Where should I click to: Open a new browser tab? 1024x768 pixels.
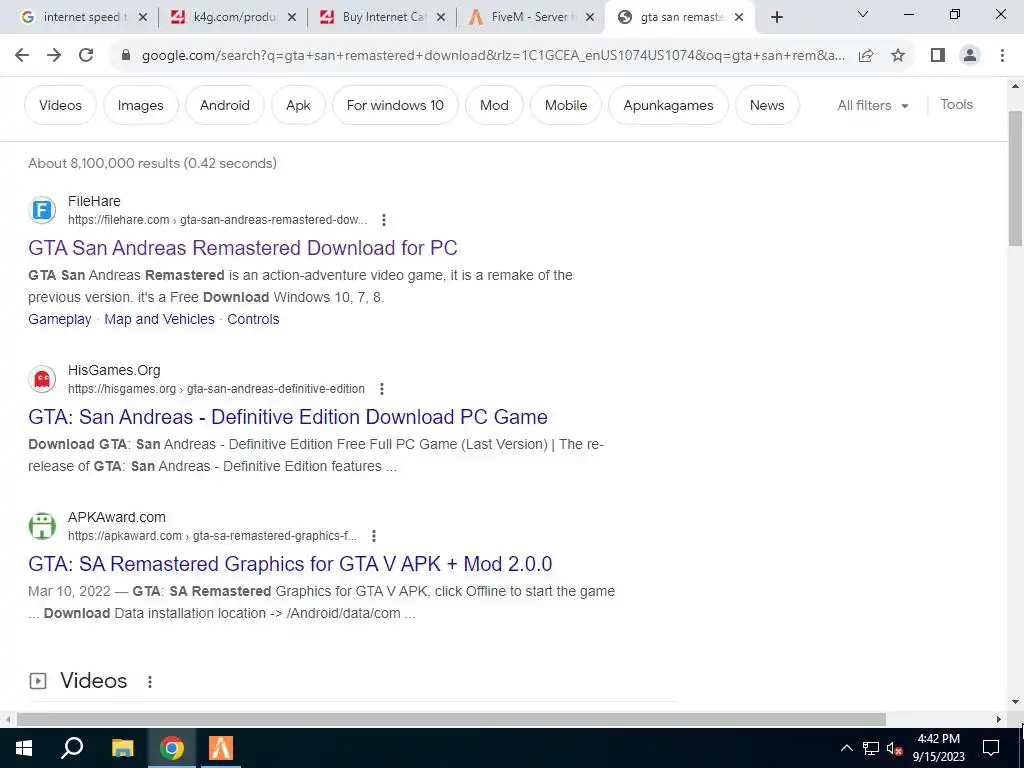tap(776, 18)
